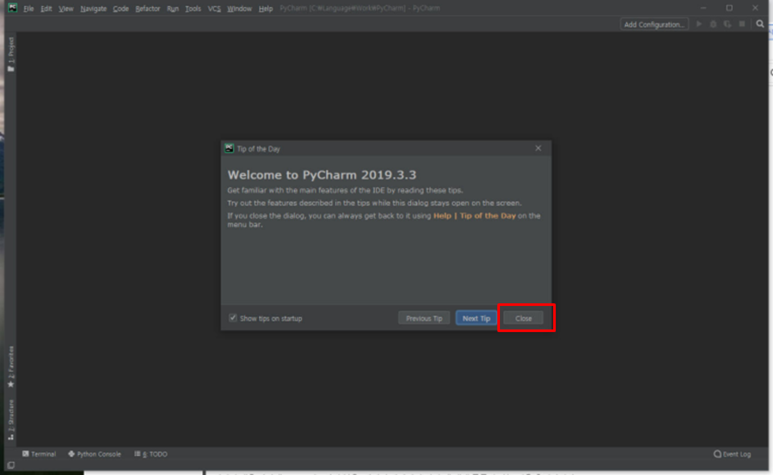Click the 'Welcome to PyCharm 2019.3.3' heading
This screenshot has width=773, height=475.
(322, 175)
